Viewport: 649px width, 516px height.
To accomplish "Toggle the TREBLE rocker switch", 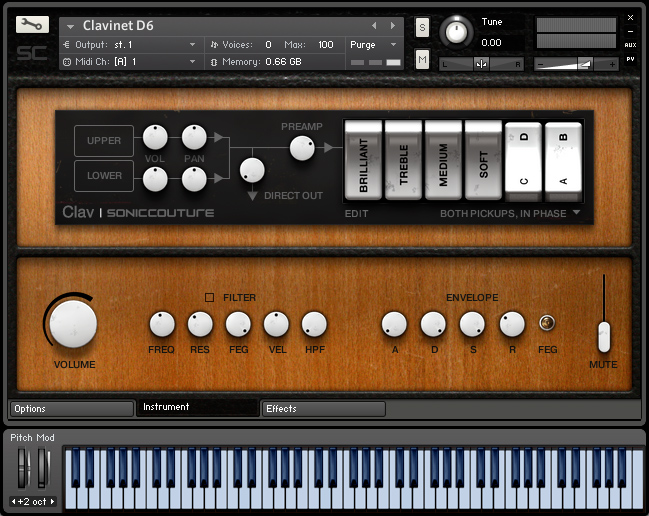I will click(x=403, y=161).
